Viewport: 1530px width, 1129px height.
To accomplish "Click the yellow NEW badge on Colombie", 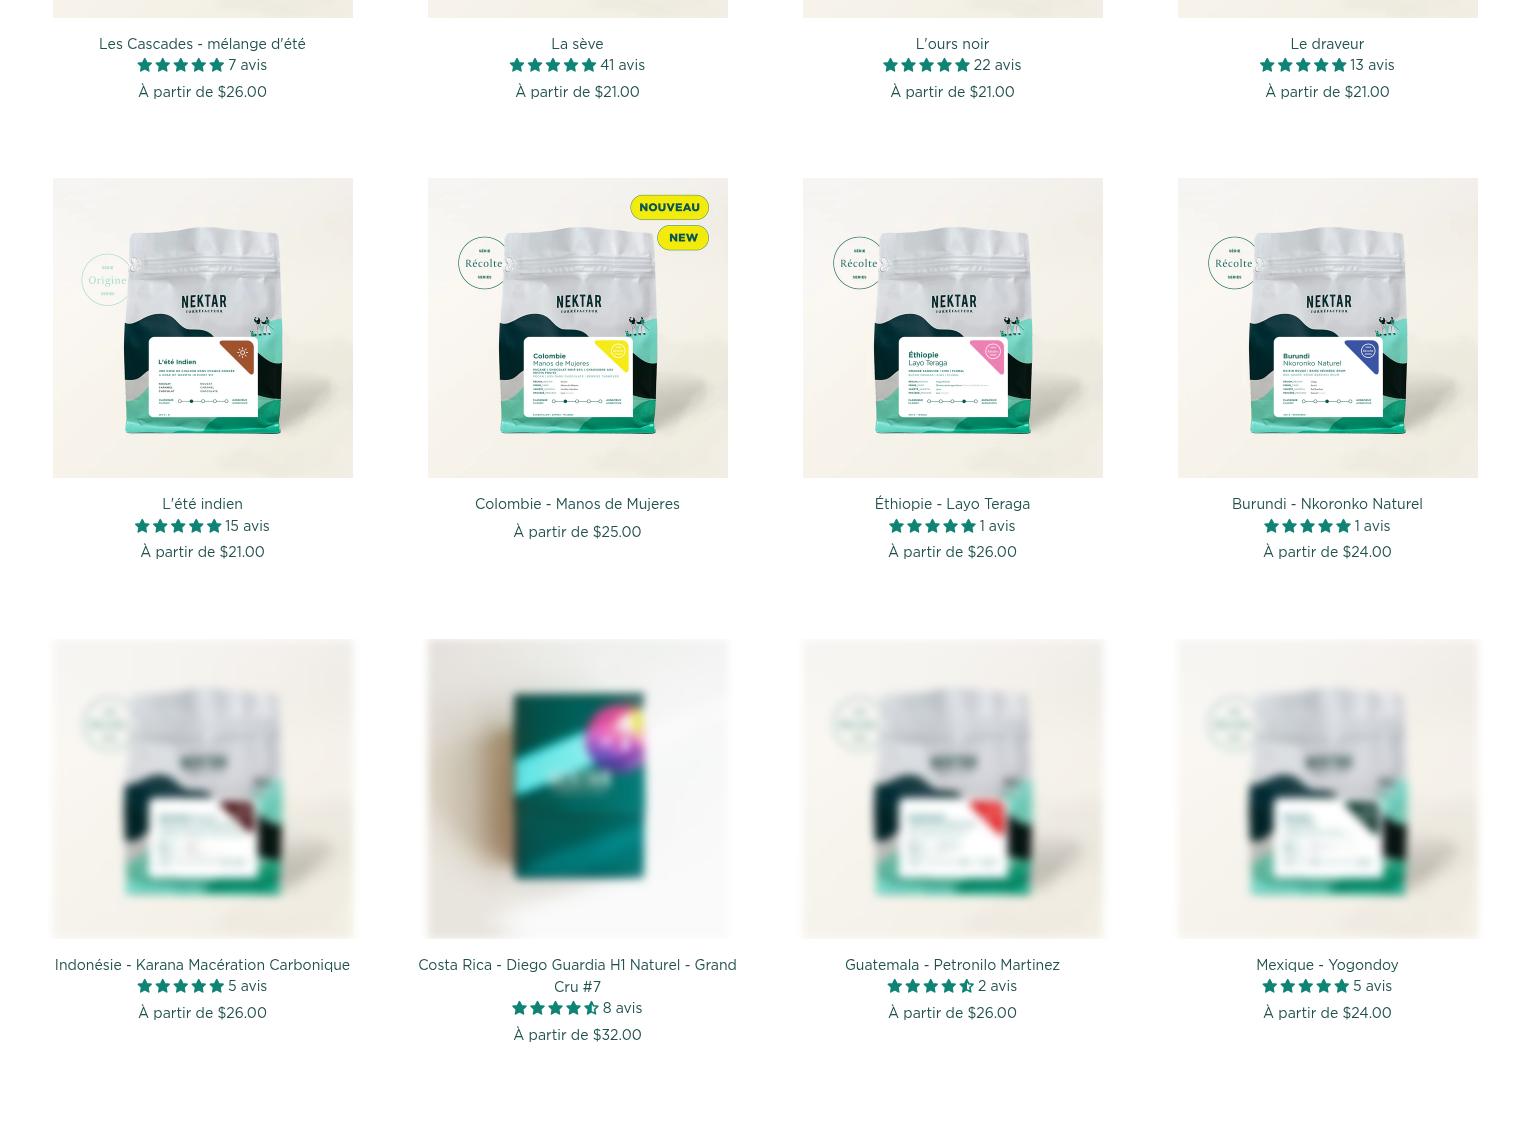I will [683, 238].
